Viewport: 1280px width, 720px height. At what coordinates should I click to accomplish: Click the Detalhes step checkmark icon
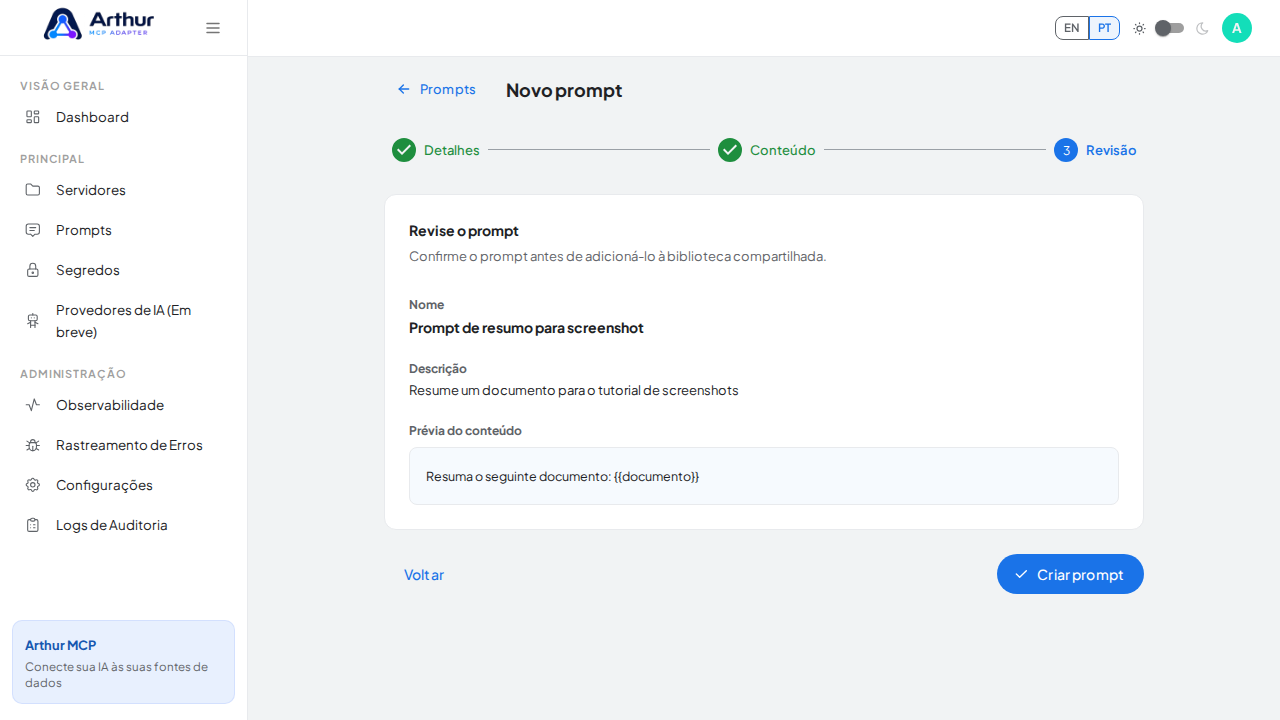click(404, 150)
